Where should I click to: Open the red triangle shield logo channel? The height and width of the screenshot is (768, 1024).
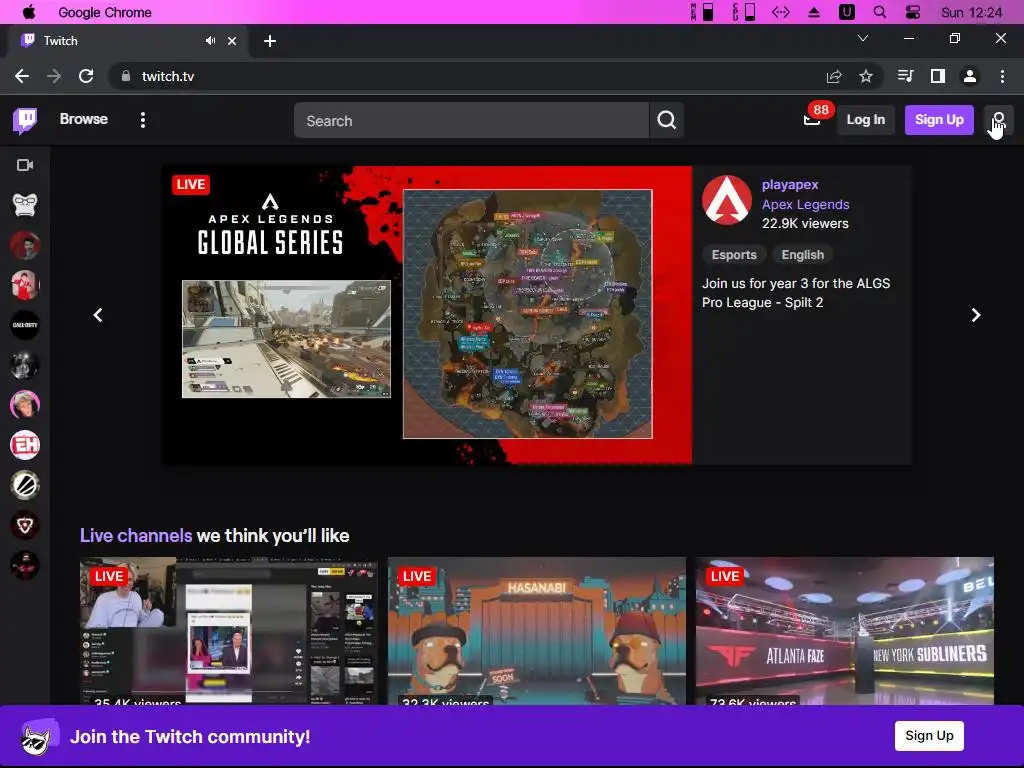coord(25,525)
